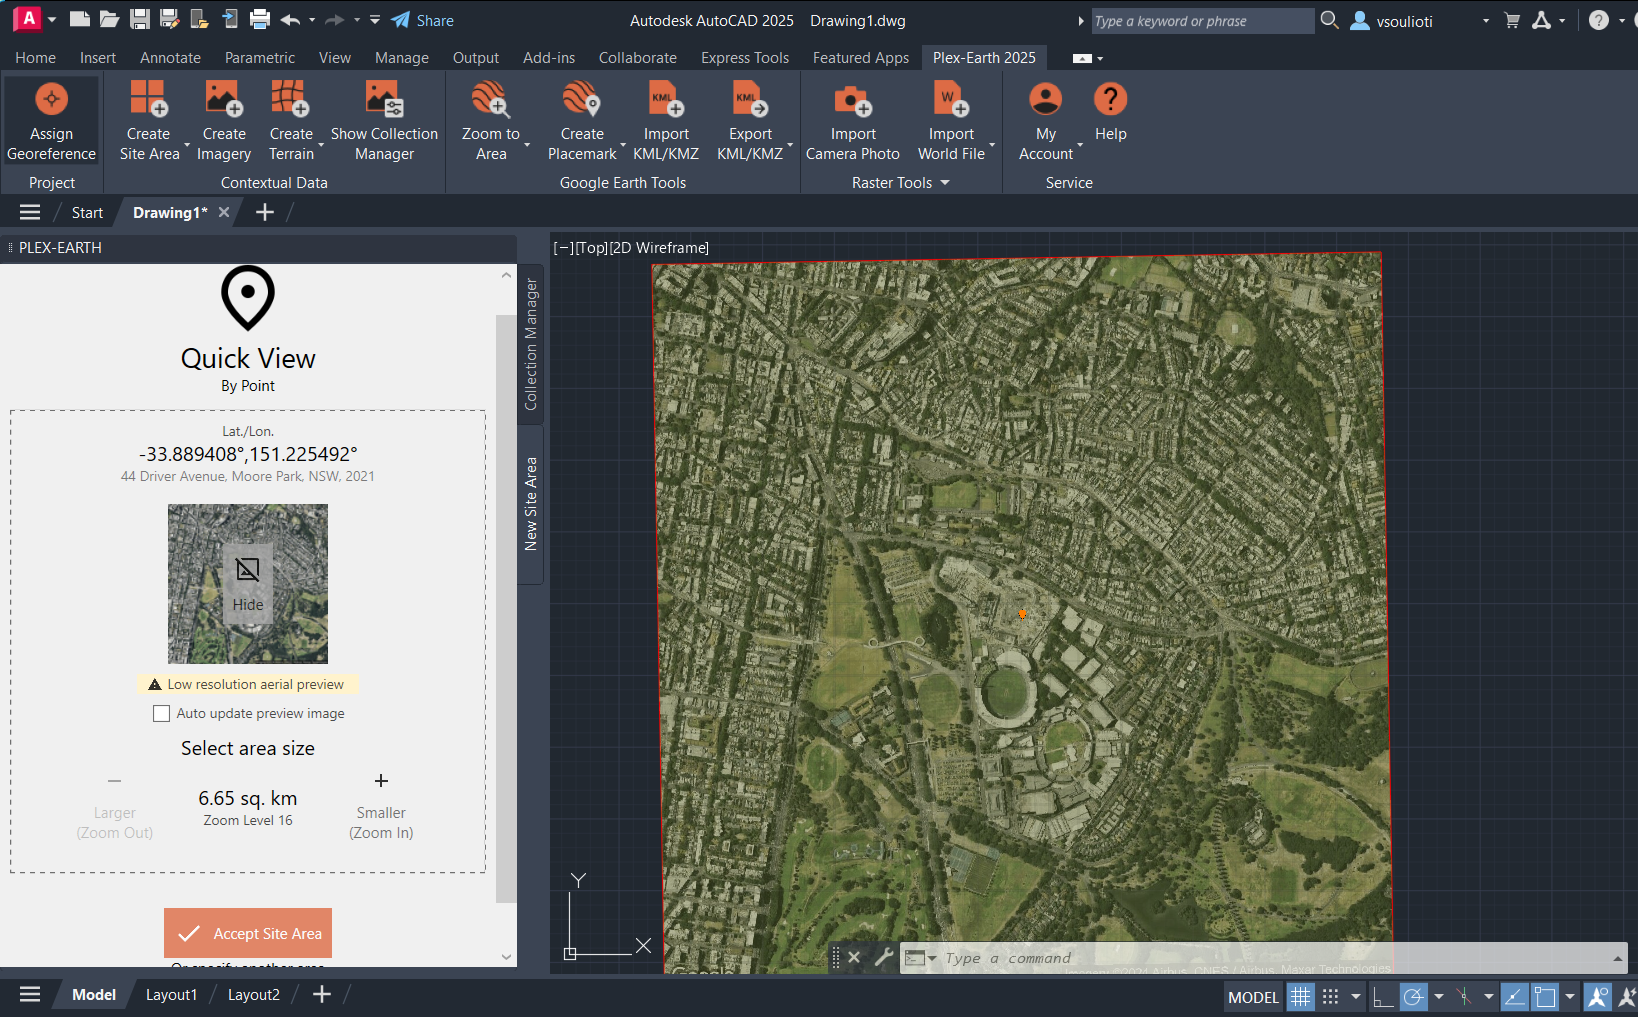1638x1017 pixels.
Task: Save the drawing with the Save icon
Action: (x=140, y=19)
